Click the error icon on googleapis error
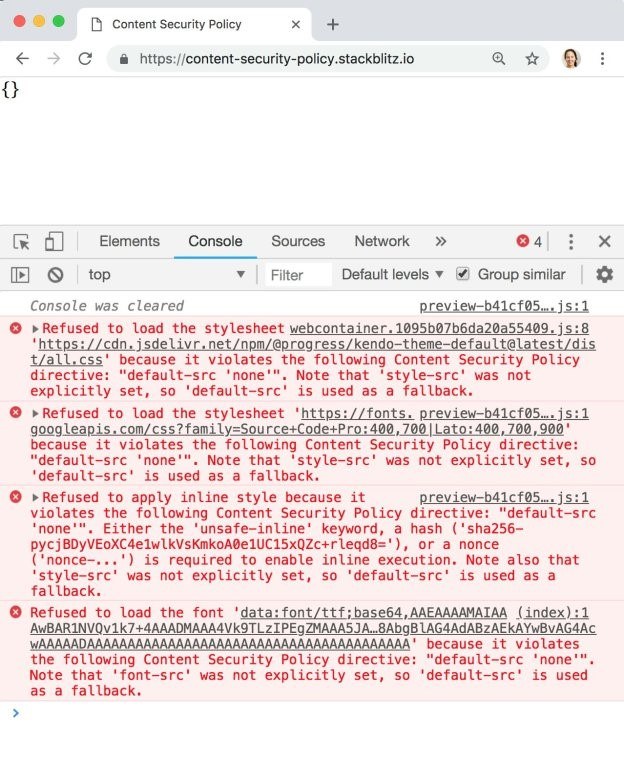Screen dimensions: 624x759 pos(15,413)
